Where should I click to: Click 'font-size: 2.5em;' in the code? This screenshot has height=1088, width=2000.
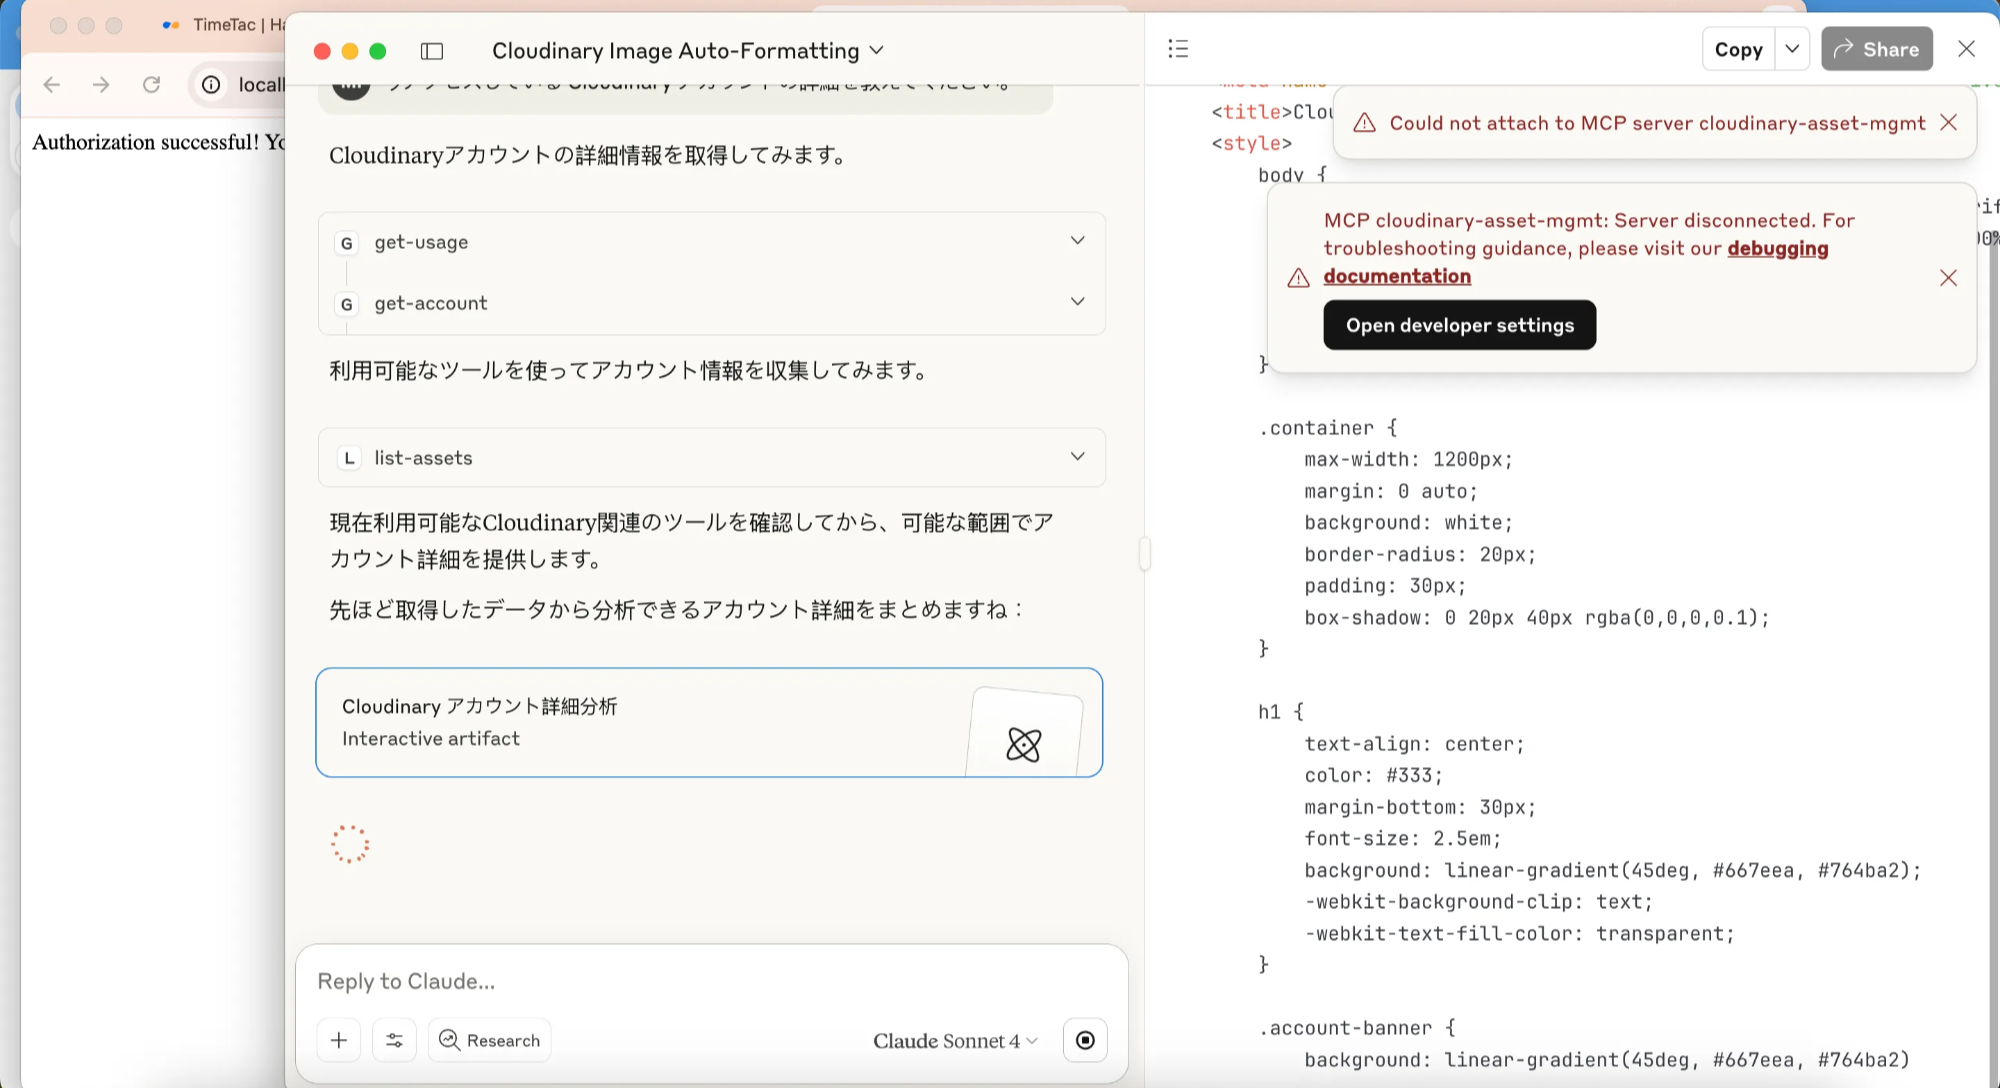(x=1402, y=839)
